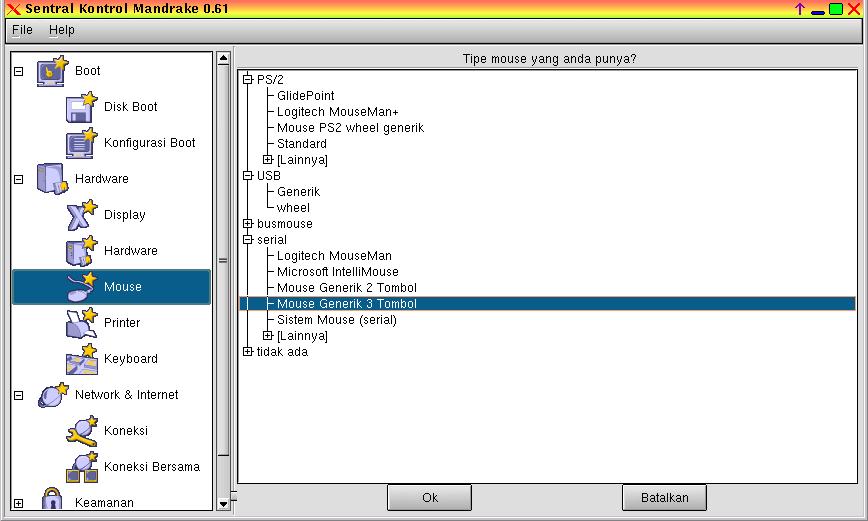This screenshot has width=868, height=521.
Task: Open the Hardware sub-item icon
Action: (x=81, y=251)
